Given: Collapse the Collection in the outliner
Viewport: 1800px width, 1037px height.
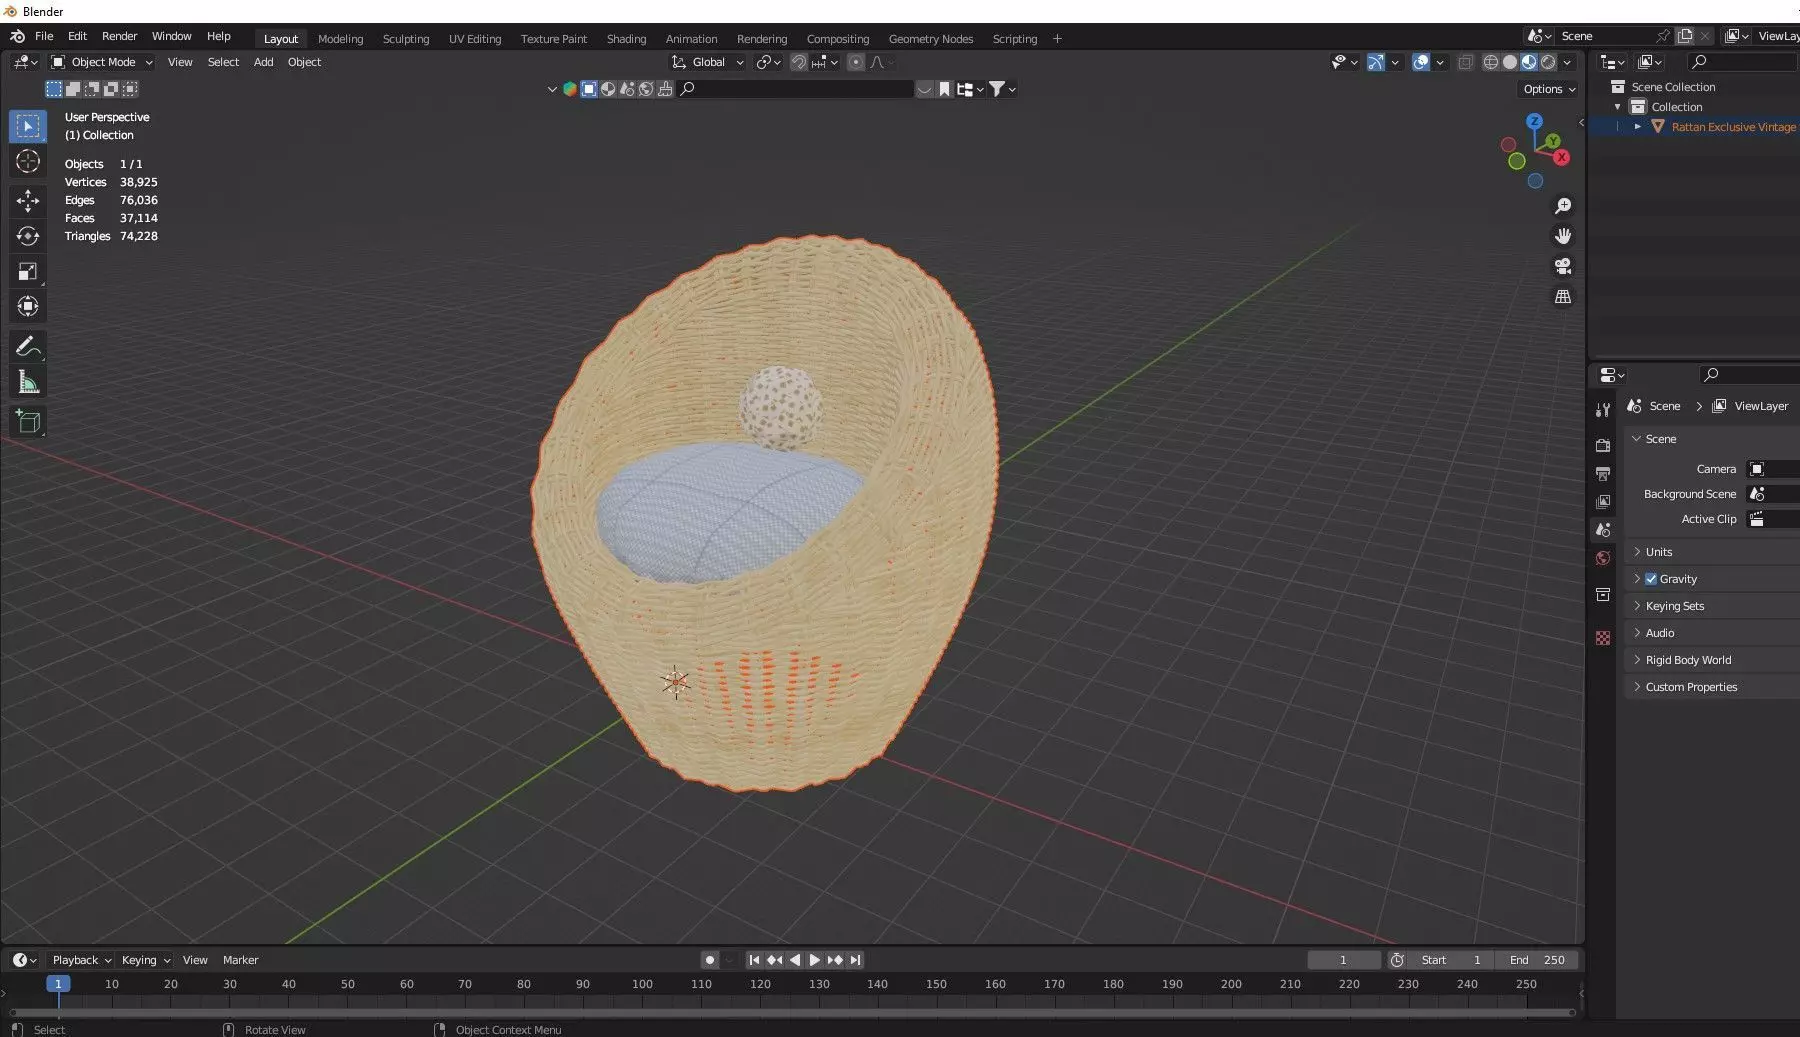Looking at the screenshot, I should coord(1618,107).
